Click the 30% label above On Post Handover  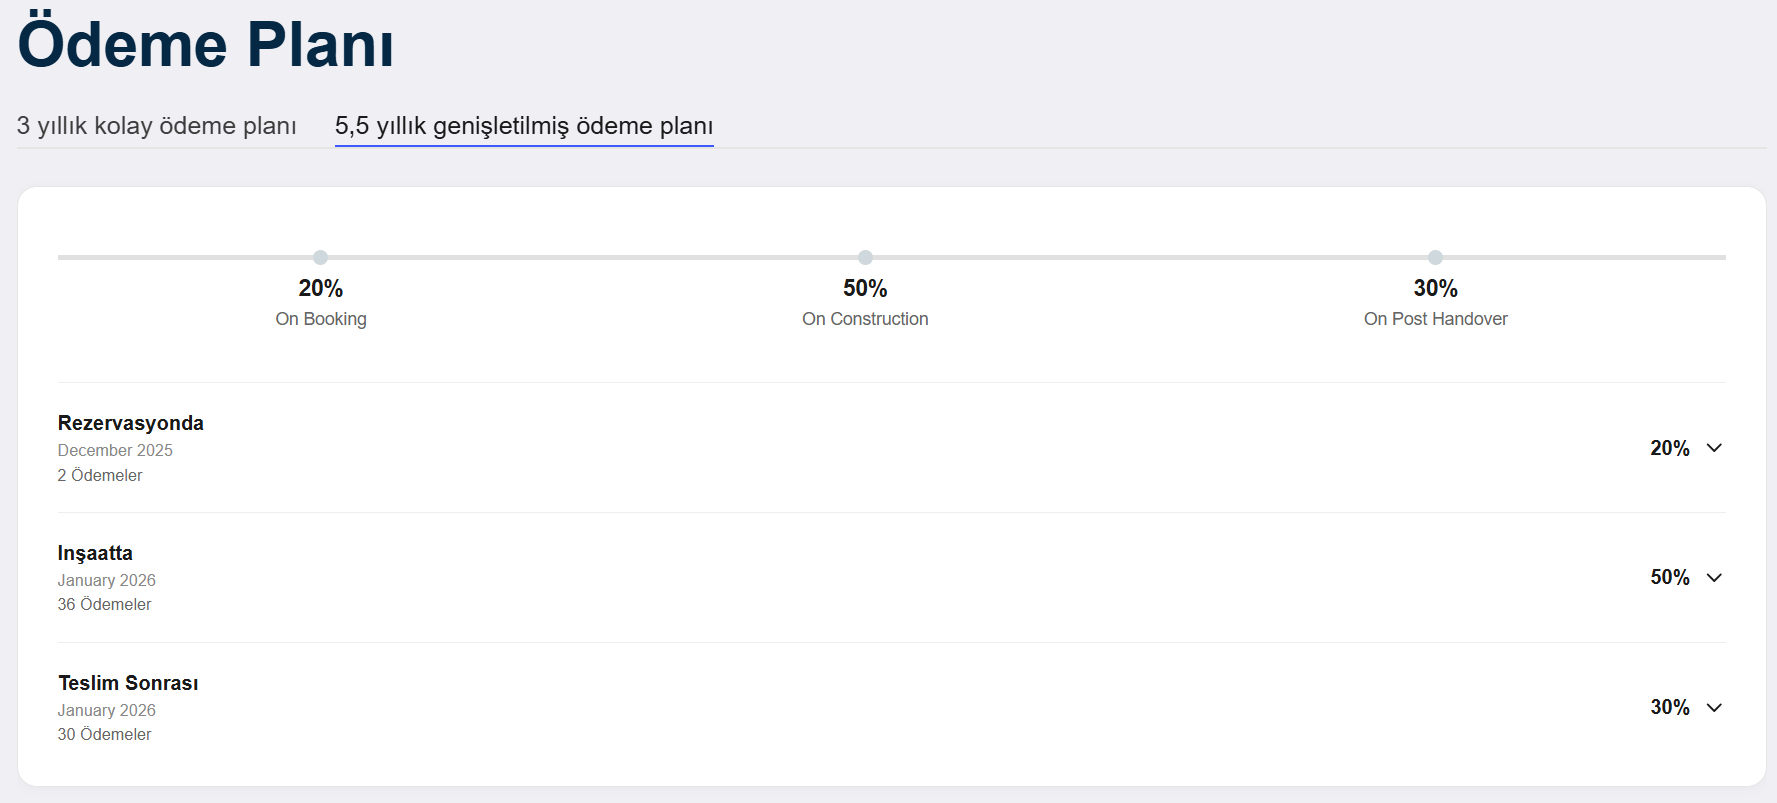(x=1435, y=289)
